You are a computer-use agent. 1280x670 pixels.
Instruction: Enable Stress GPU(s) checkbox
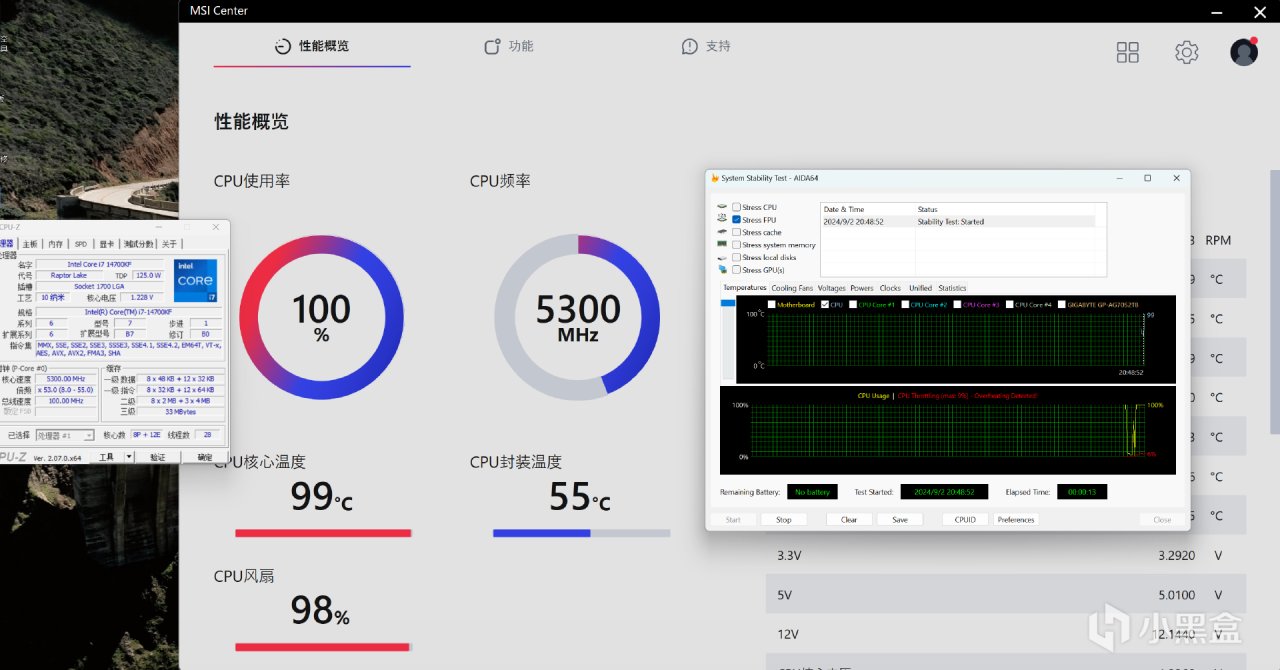tap(737, 270)
